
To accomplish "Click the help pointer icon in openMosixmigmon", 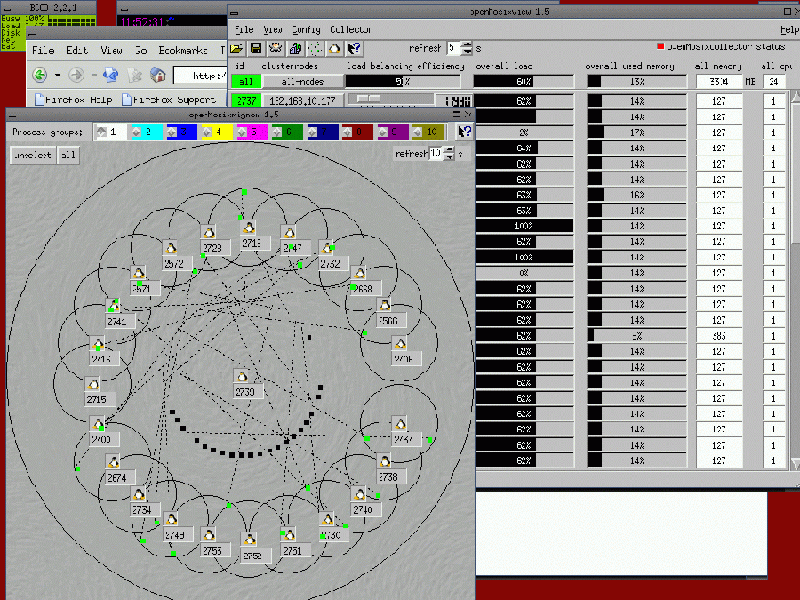I will (x=465, y=131).
